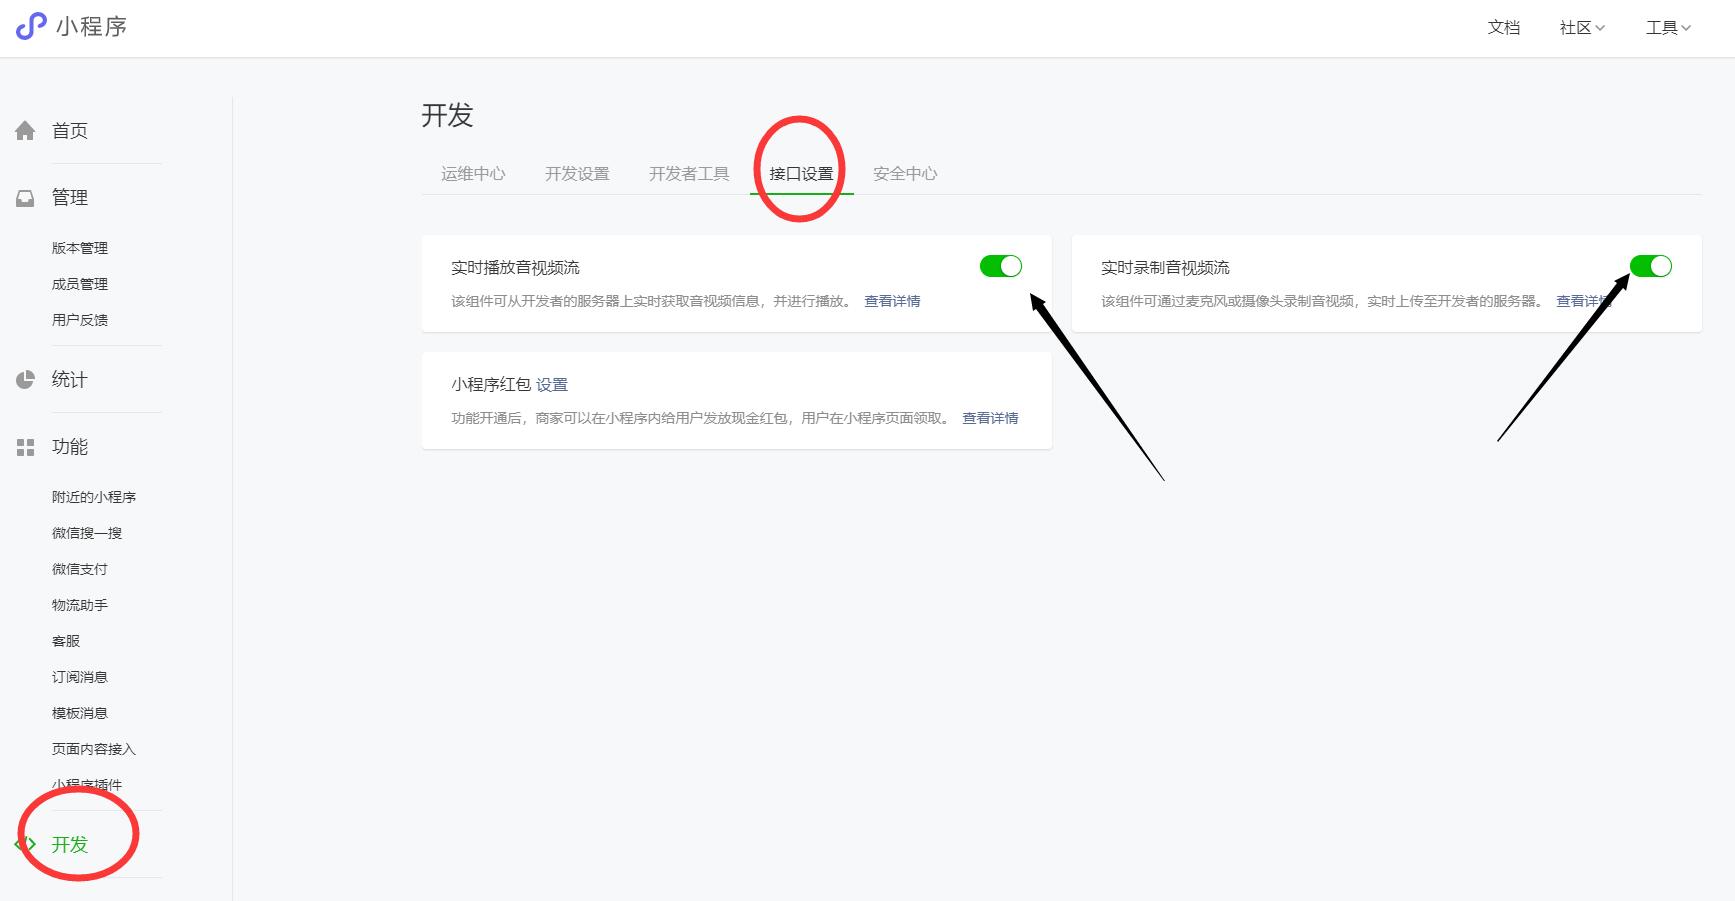1735x901 pixels.
Task: Click the 开发 page heading
Action: [x=447, y=116]
